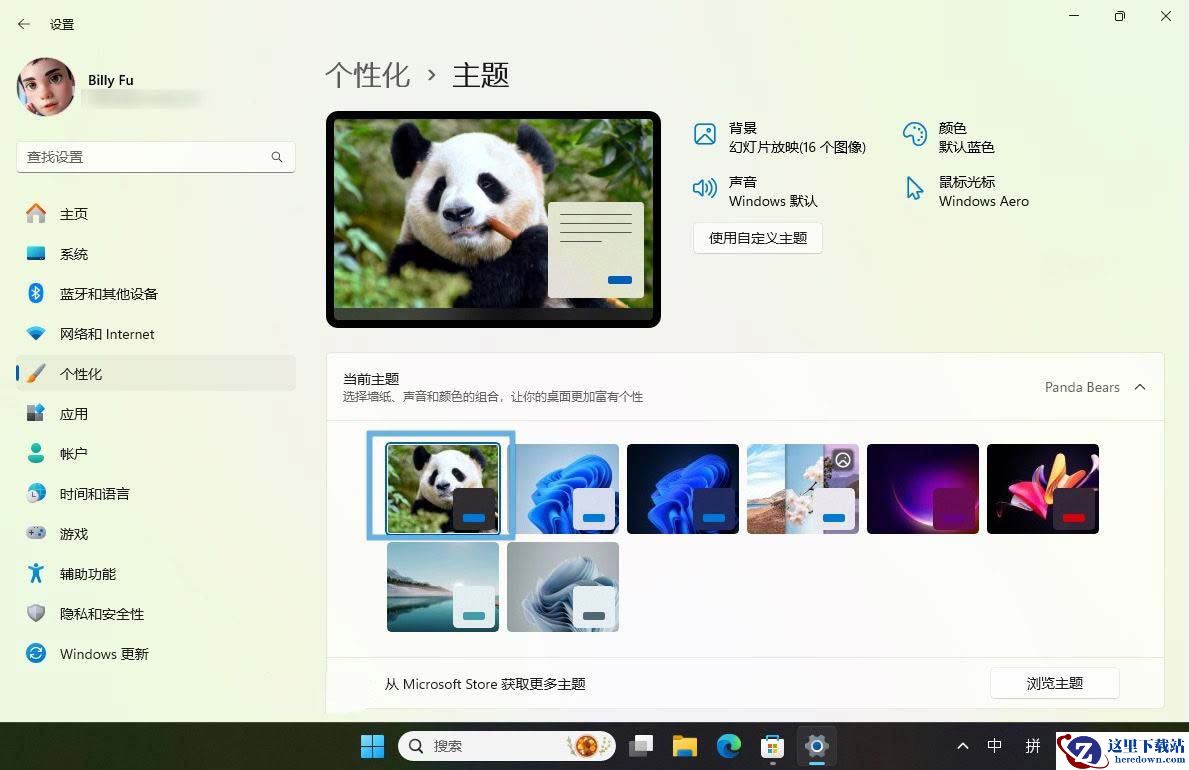This screenshot has width=1189, height=770.
Task: Click the 拼 IME mode indicator
Action: point(1033,746)
